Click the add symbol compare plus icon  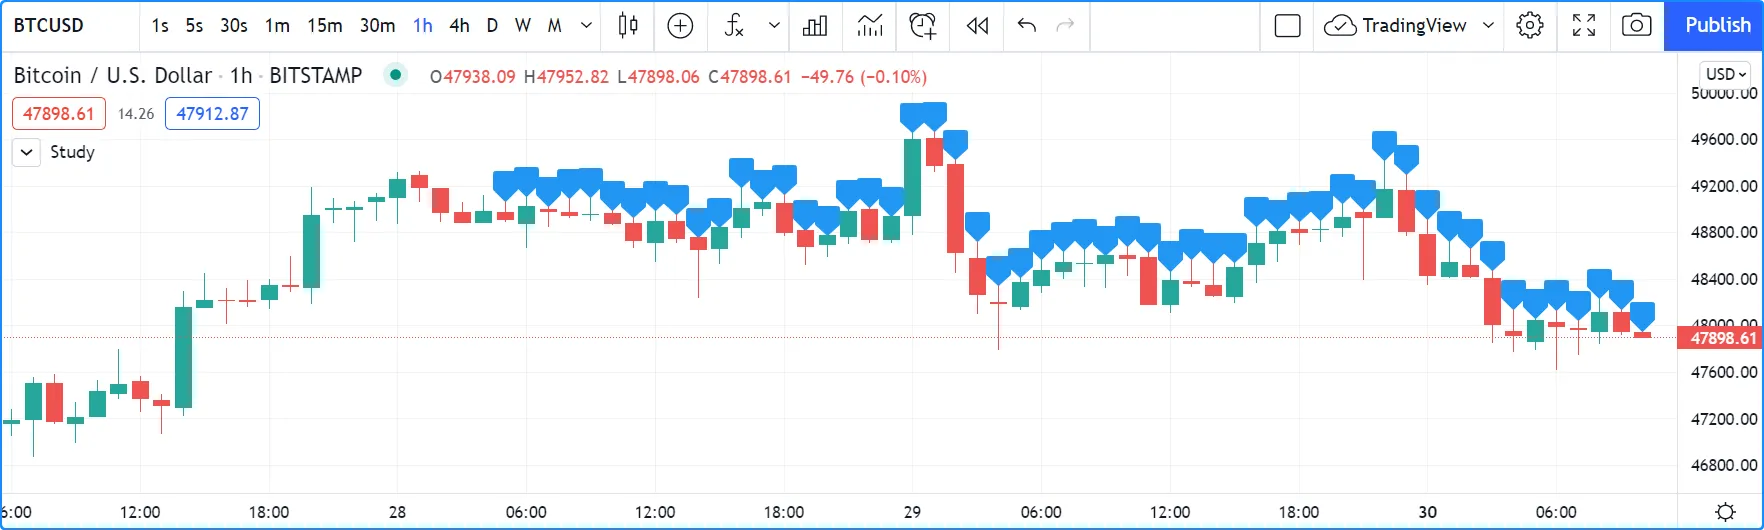(x=680, y=26)
